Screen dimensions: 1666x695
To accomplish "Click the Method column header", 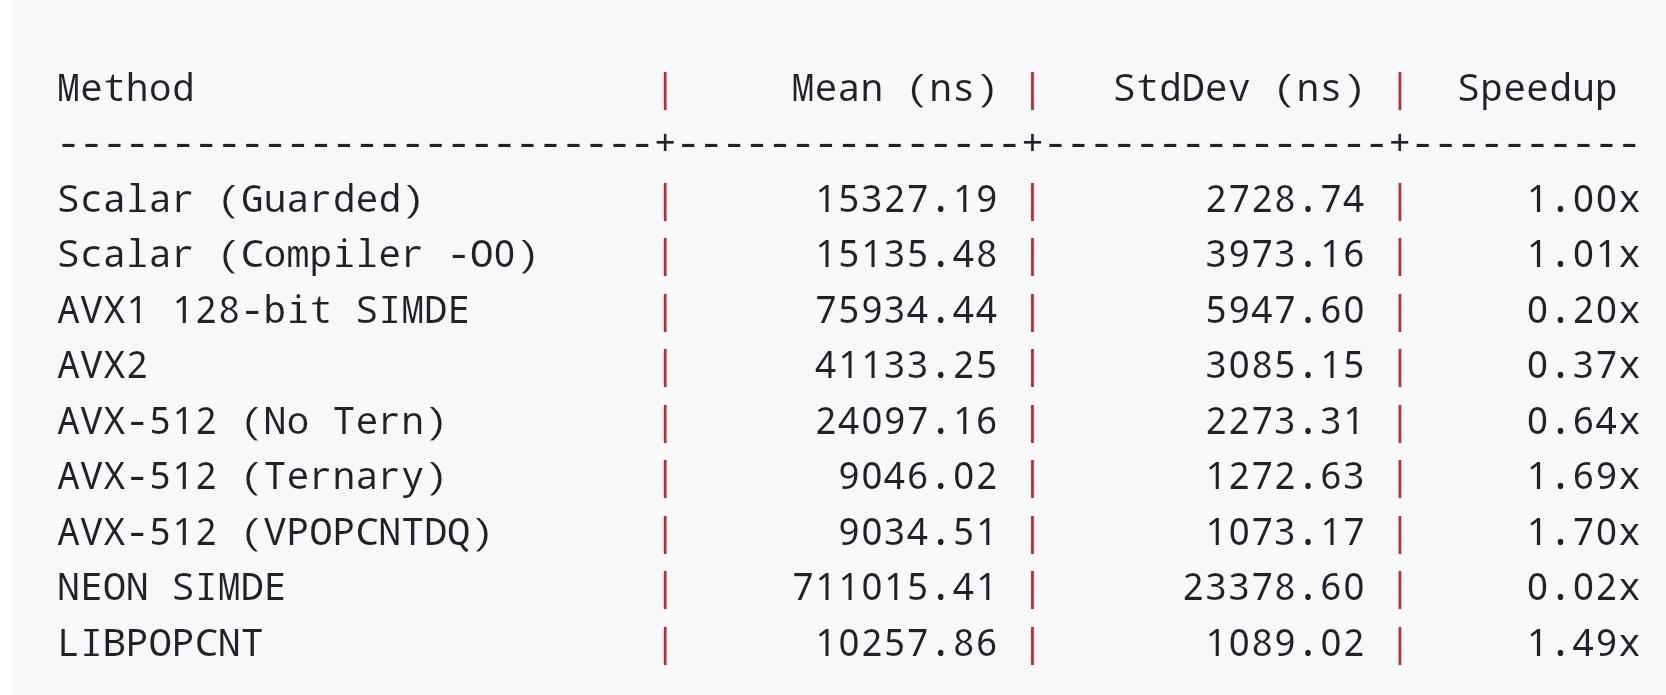I will click(x=126, y=89).
